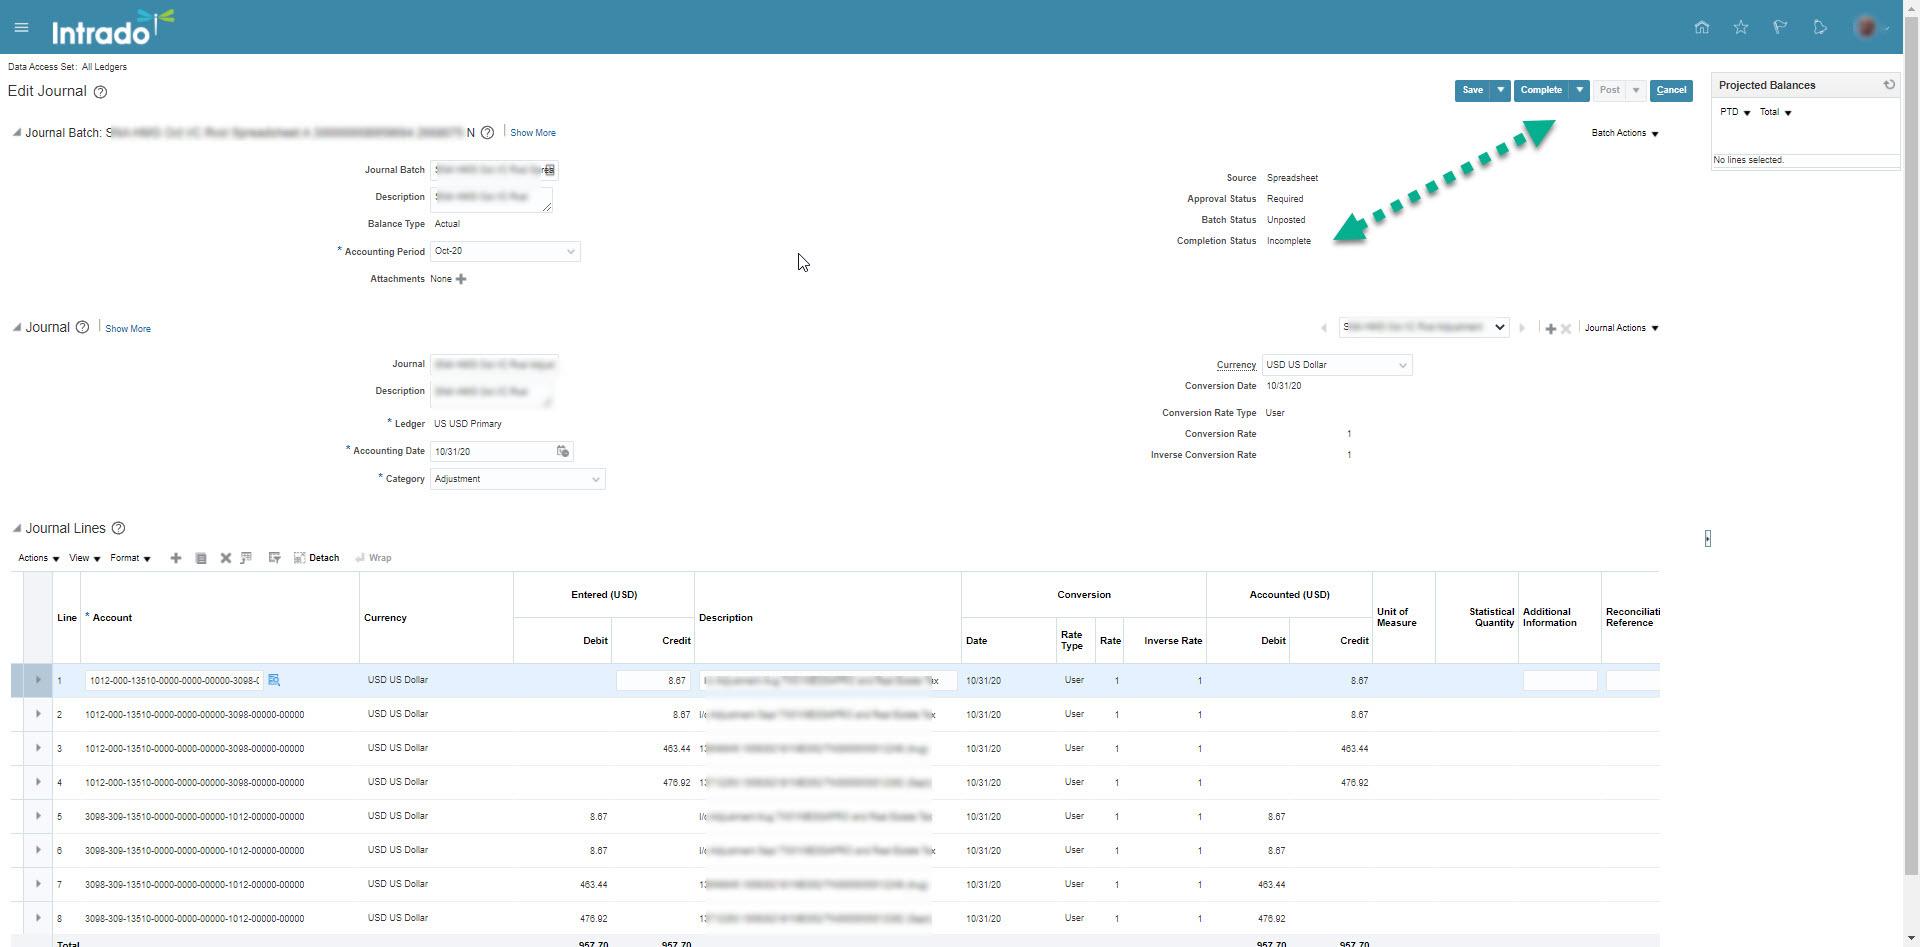This screenshot has height=947, width=1920.
Task: Open the Accounting Date calendar picker
Action: [563, 452]
